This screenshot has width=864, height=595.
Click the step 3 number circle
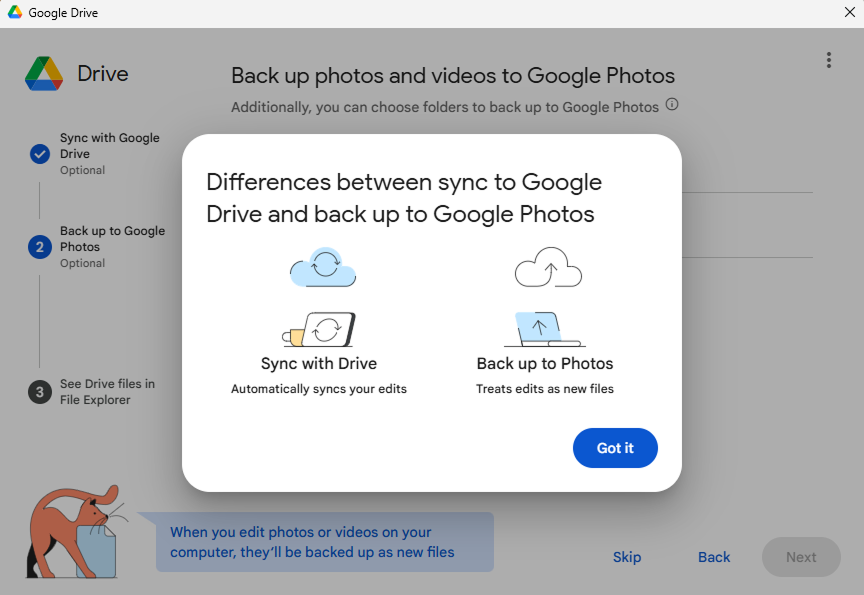[40, 392]
